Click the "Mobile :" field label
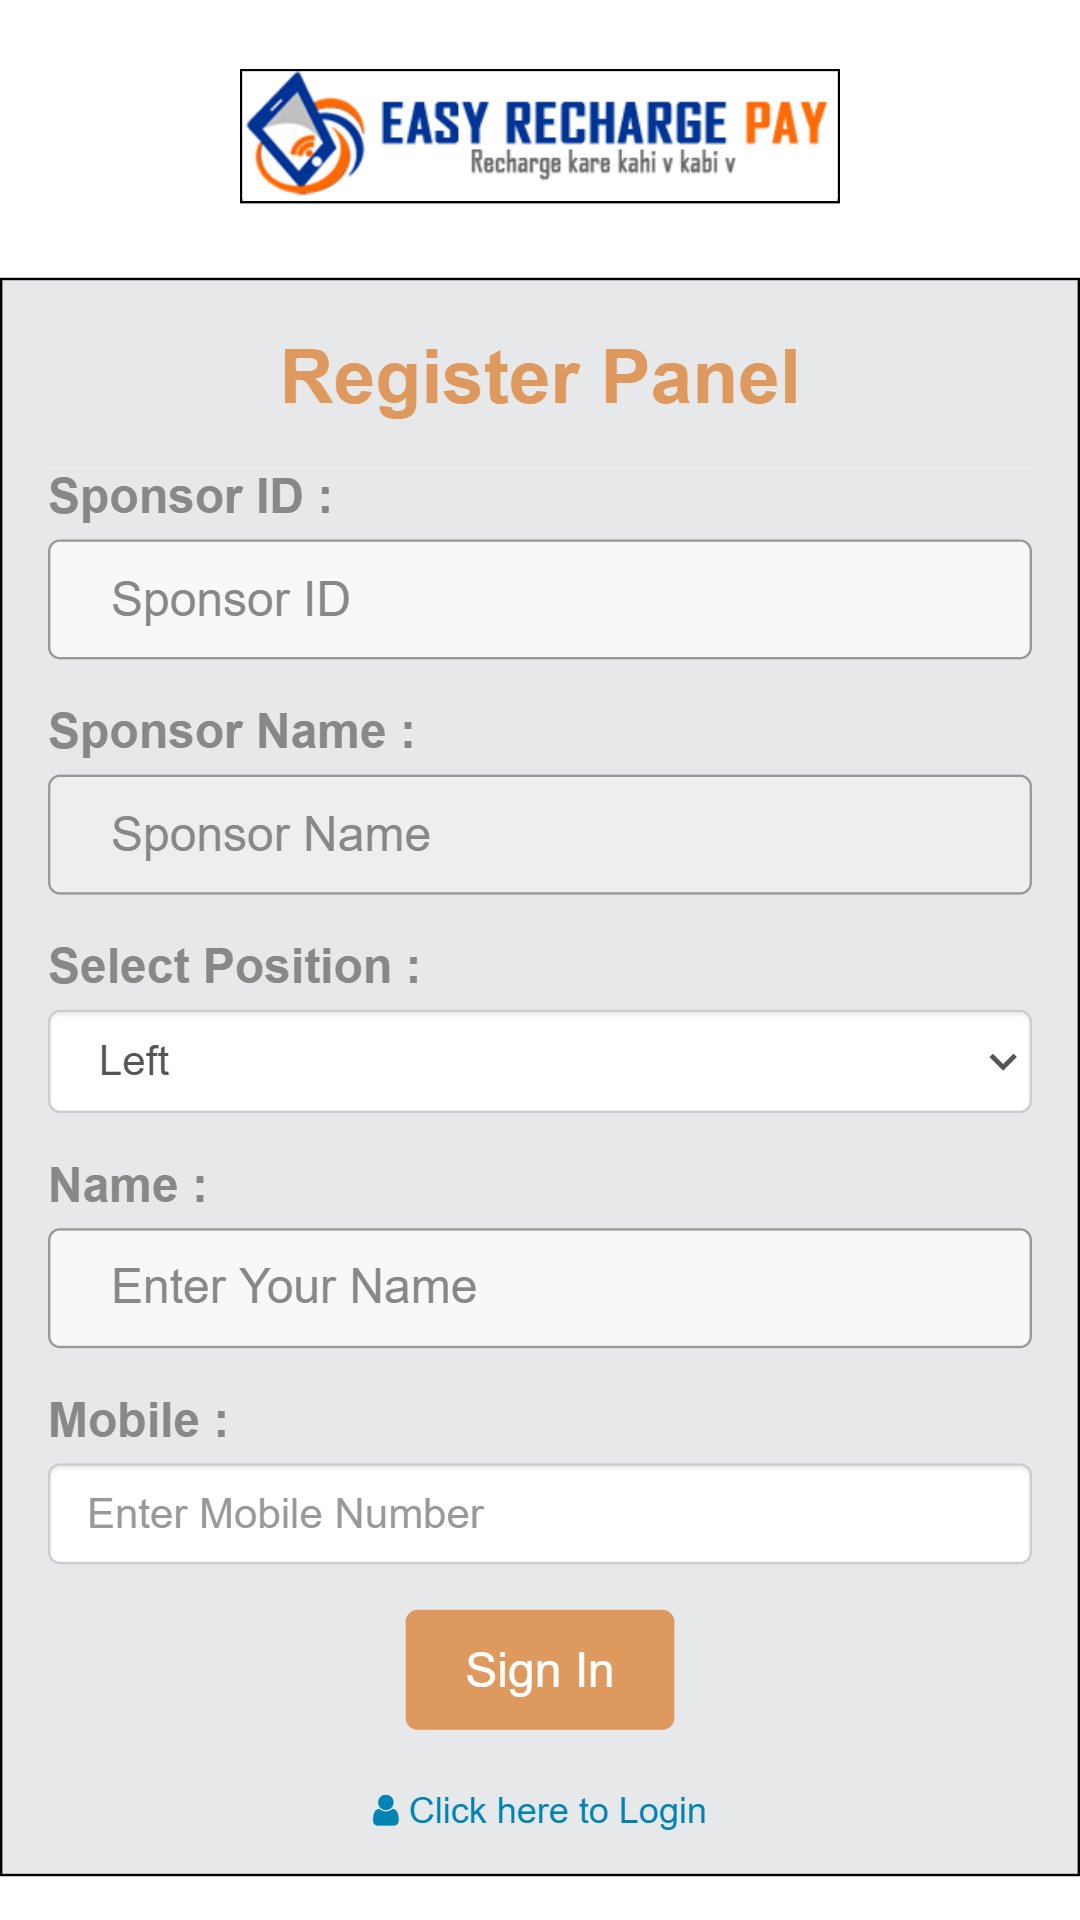1080x1920 pixels. (138, 1421)
